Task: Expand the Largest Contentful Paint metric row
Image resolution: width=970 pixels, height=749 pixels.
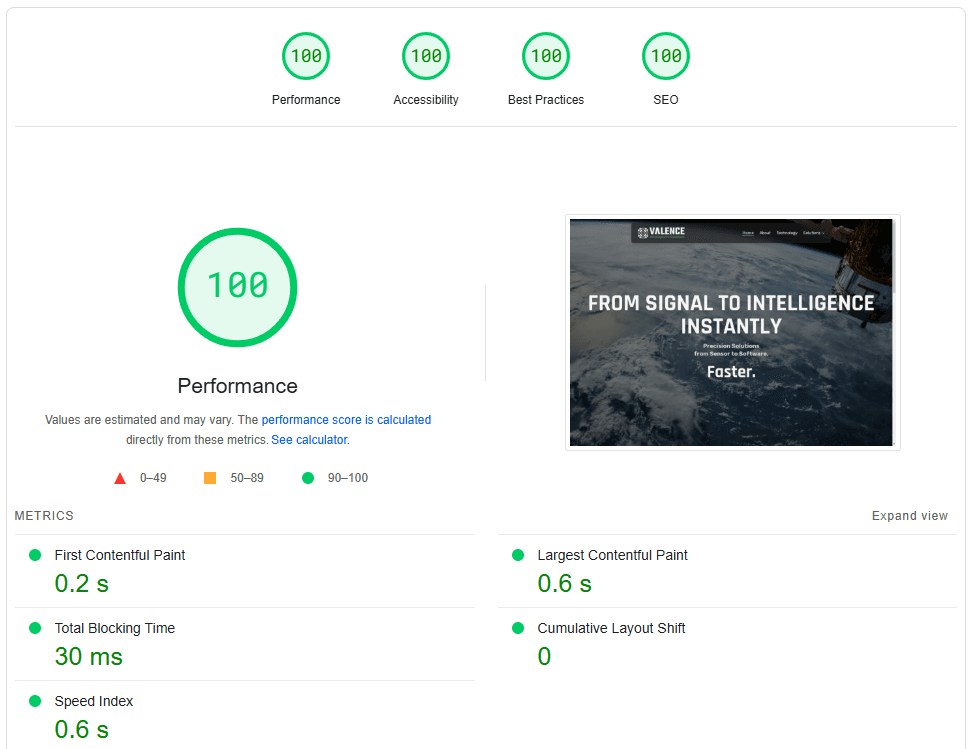Action: click(611, 555)
